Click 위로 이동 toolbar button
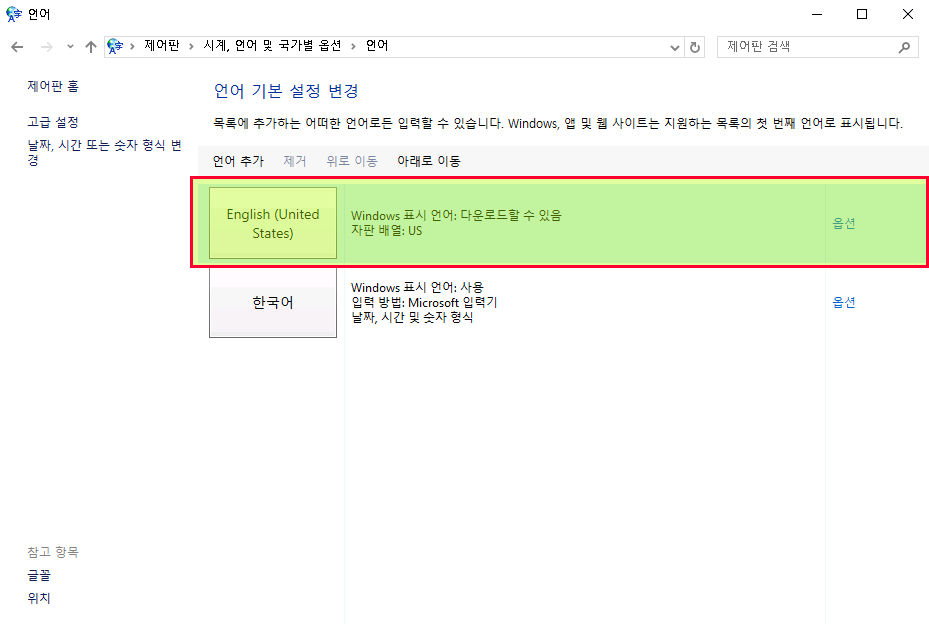Viewport: 929px width, 624px height. [x=352, y=161]
